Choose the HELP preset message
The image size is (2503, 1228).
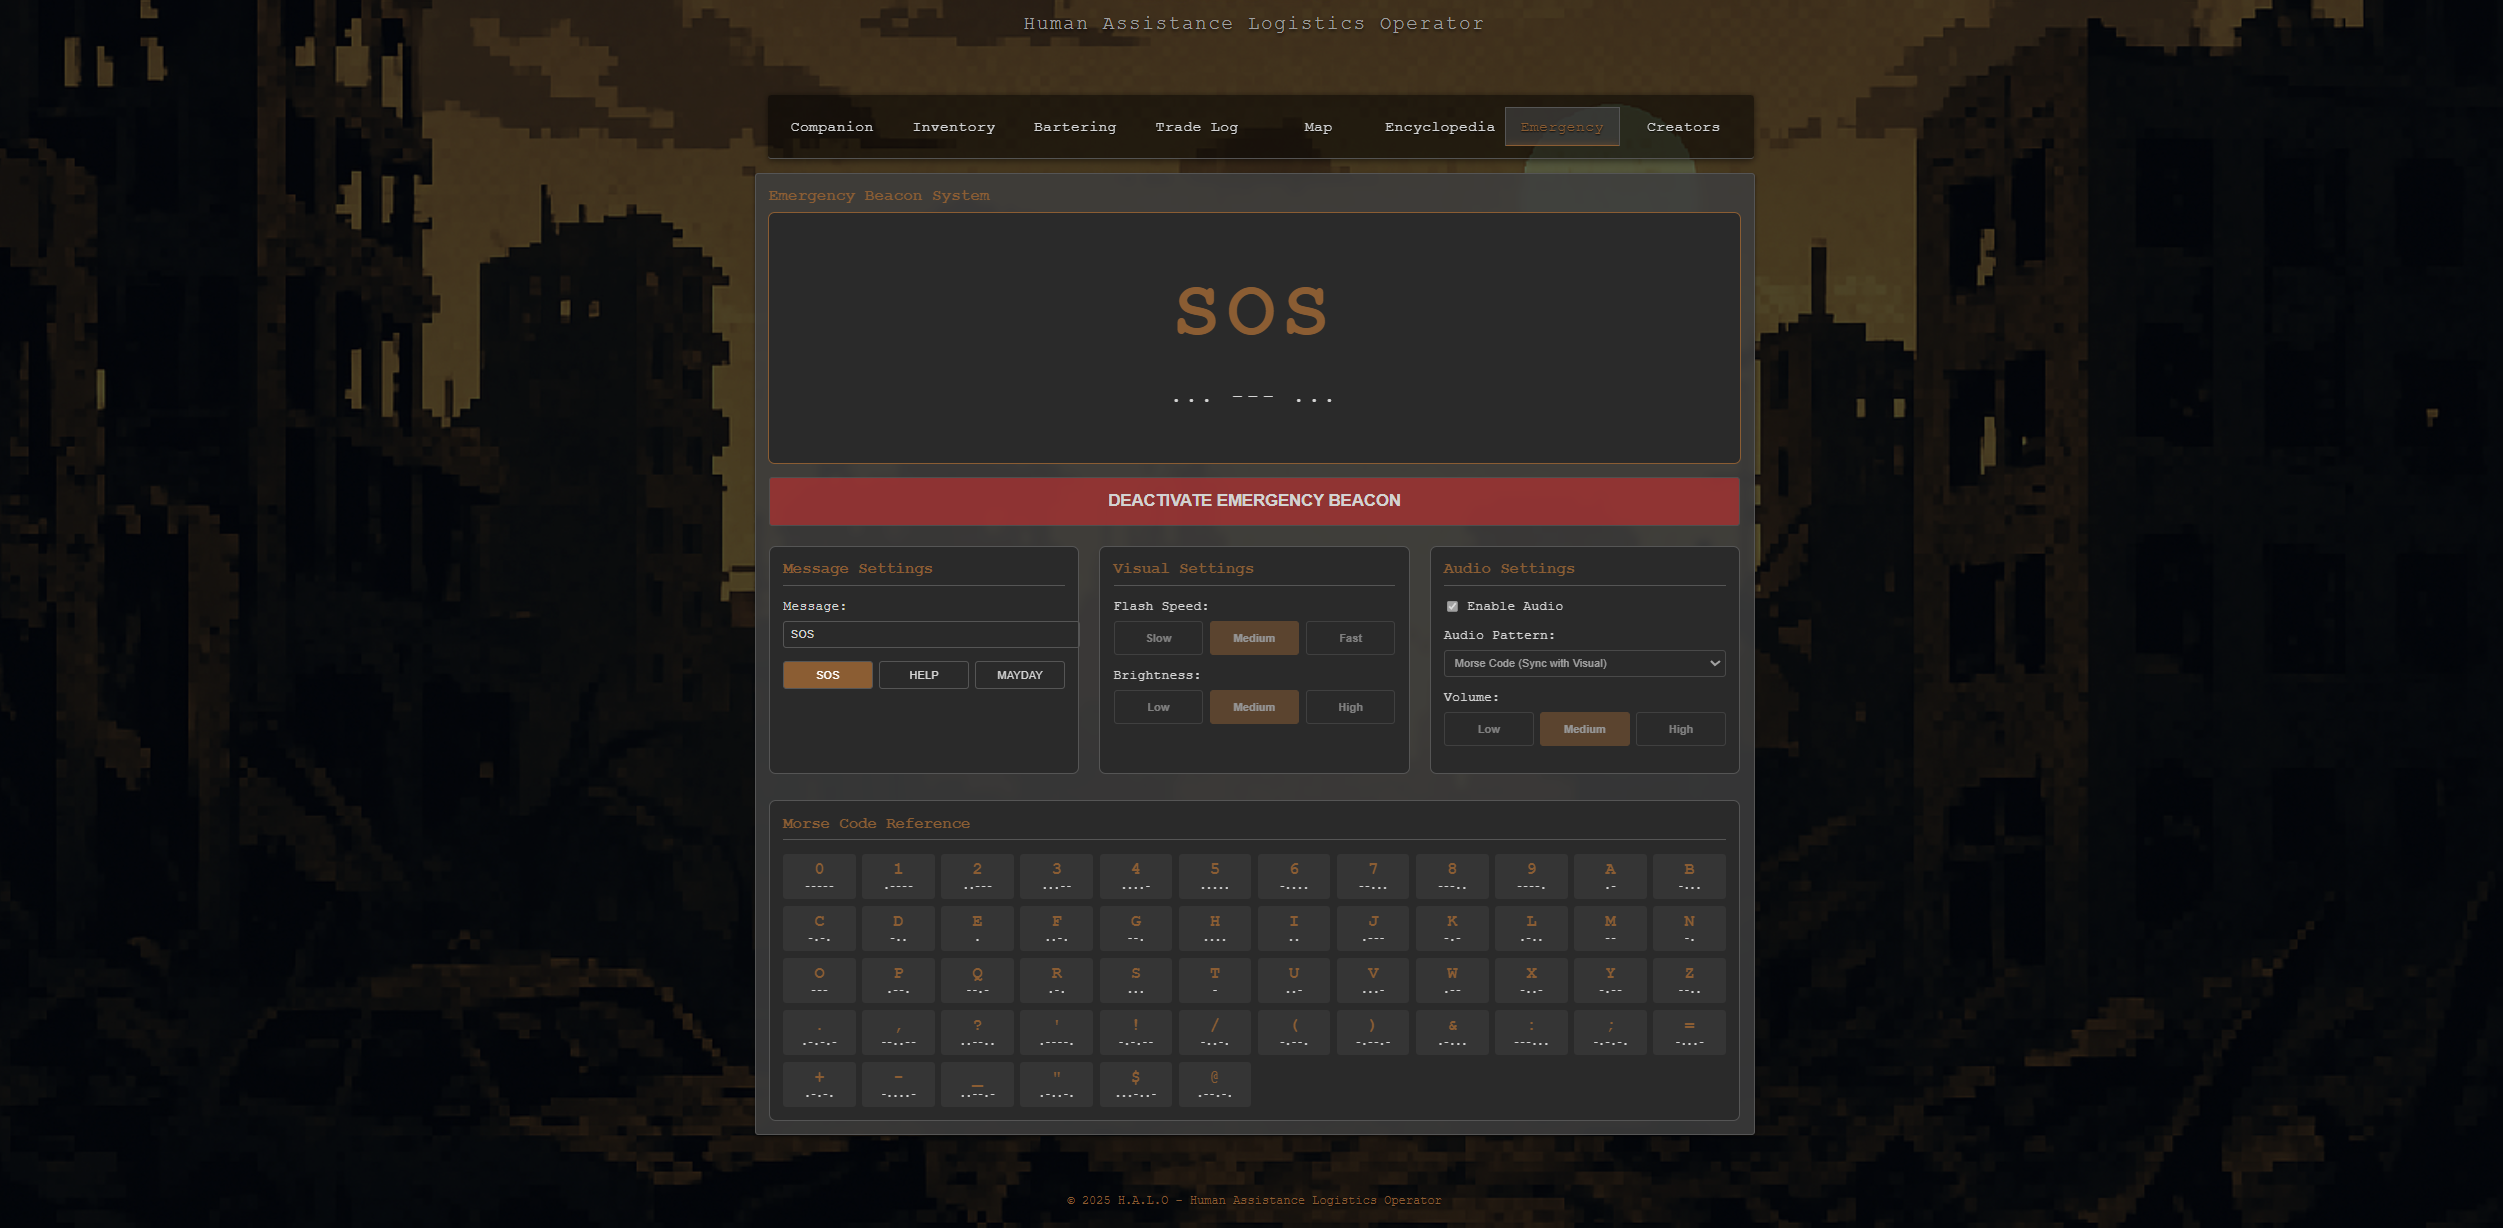pyautogui.click(x=923, y=675)
